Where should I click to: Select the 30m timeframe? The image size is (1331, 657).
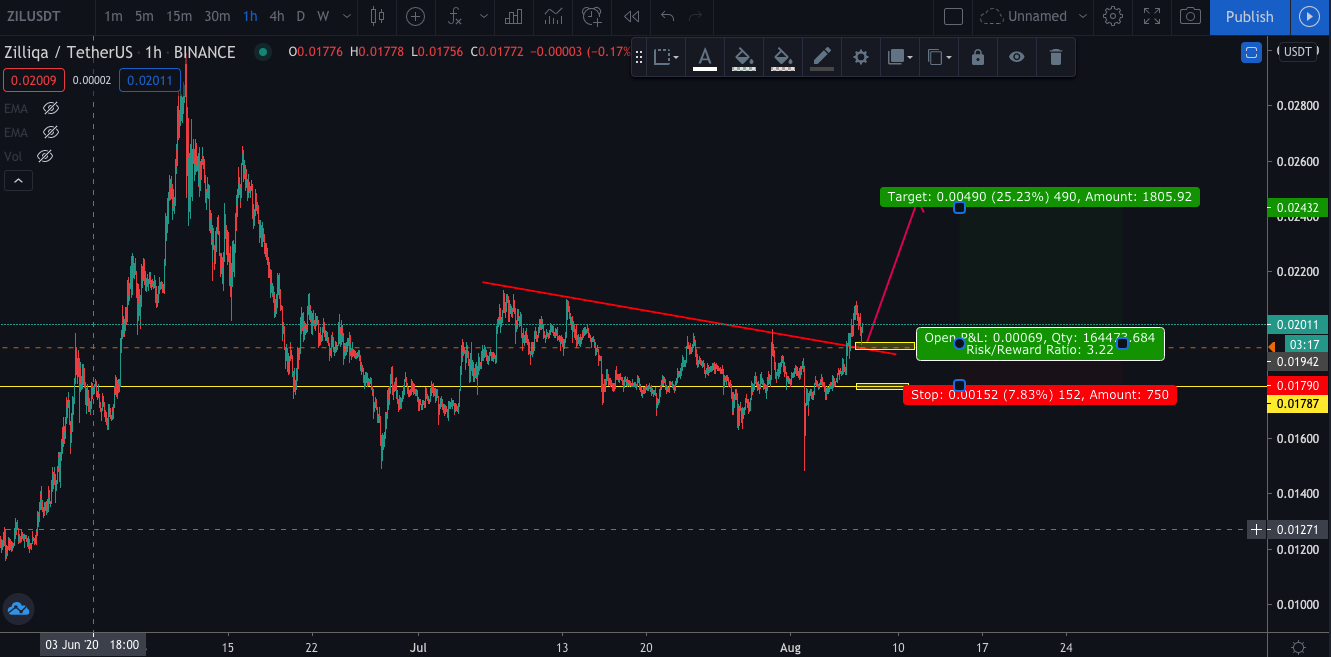(x=216, y=16)
